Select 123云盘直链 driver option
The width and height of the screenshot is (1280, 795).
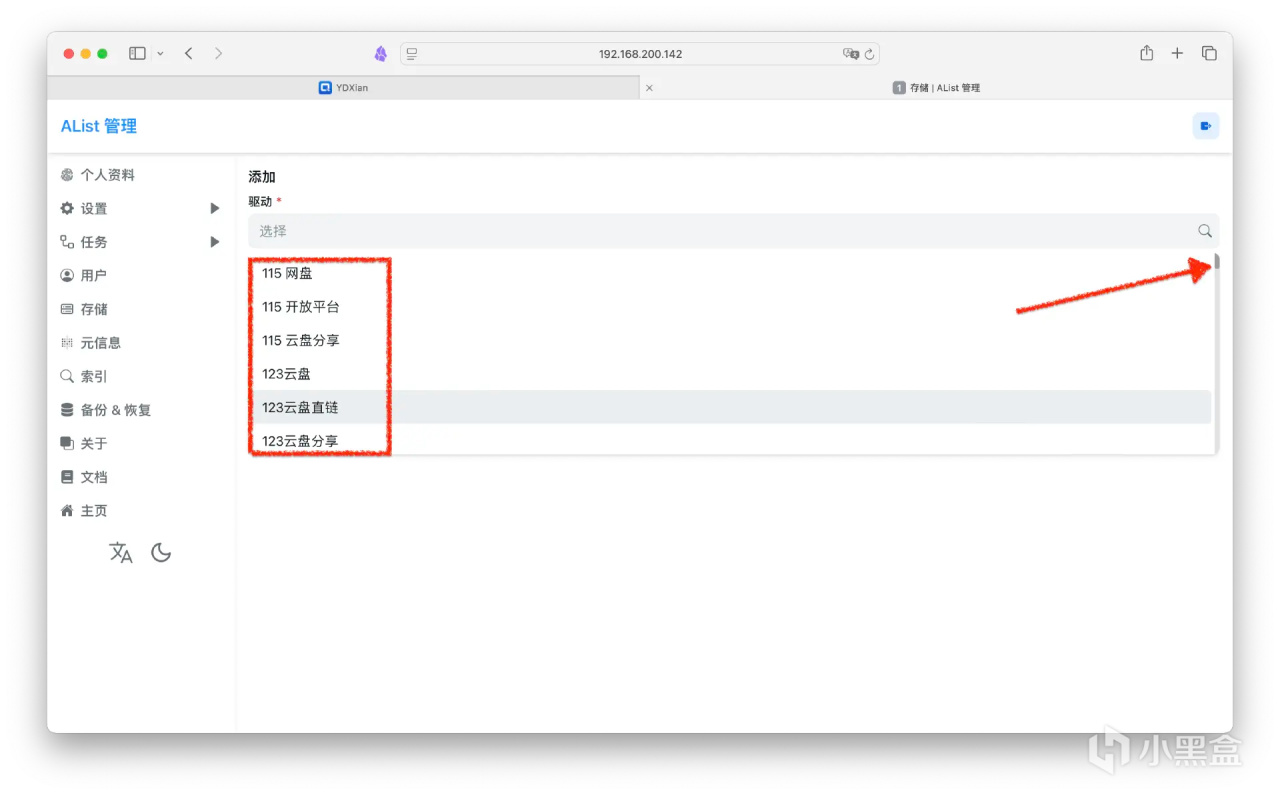pyautogui.click(x=732, y=407)
